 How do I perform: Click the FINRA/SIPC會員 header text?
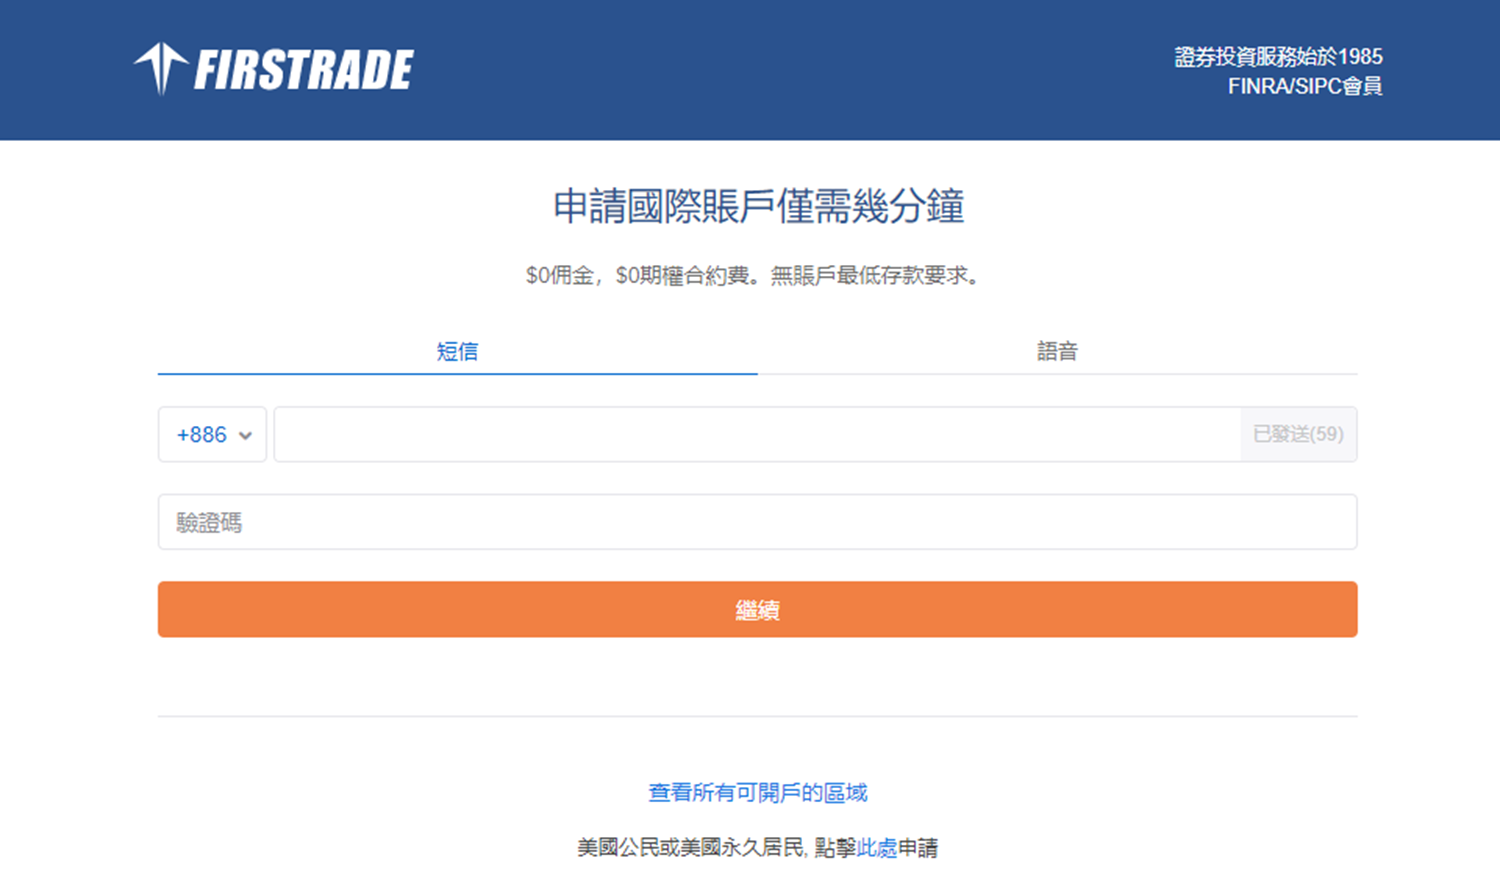click(x=1305, y=87)
